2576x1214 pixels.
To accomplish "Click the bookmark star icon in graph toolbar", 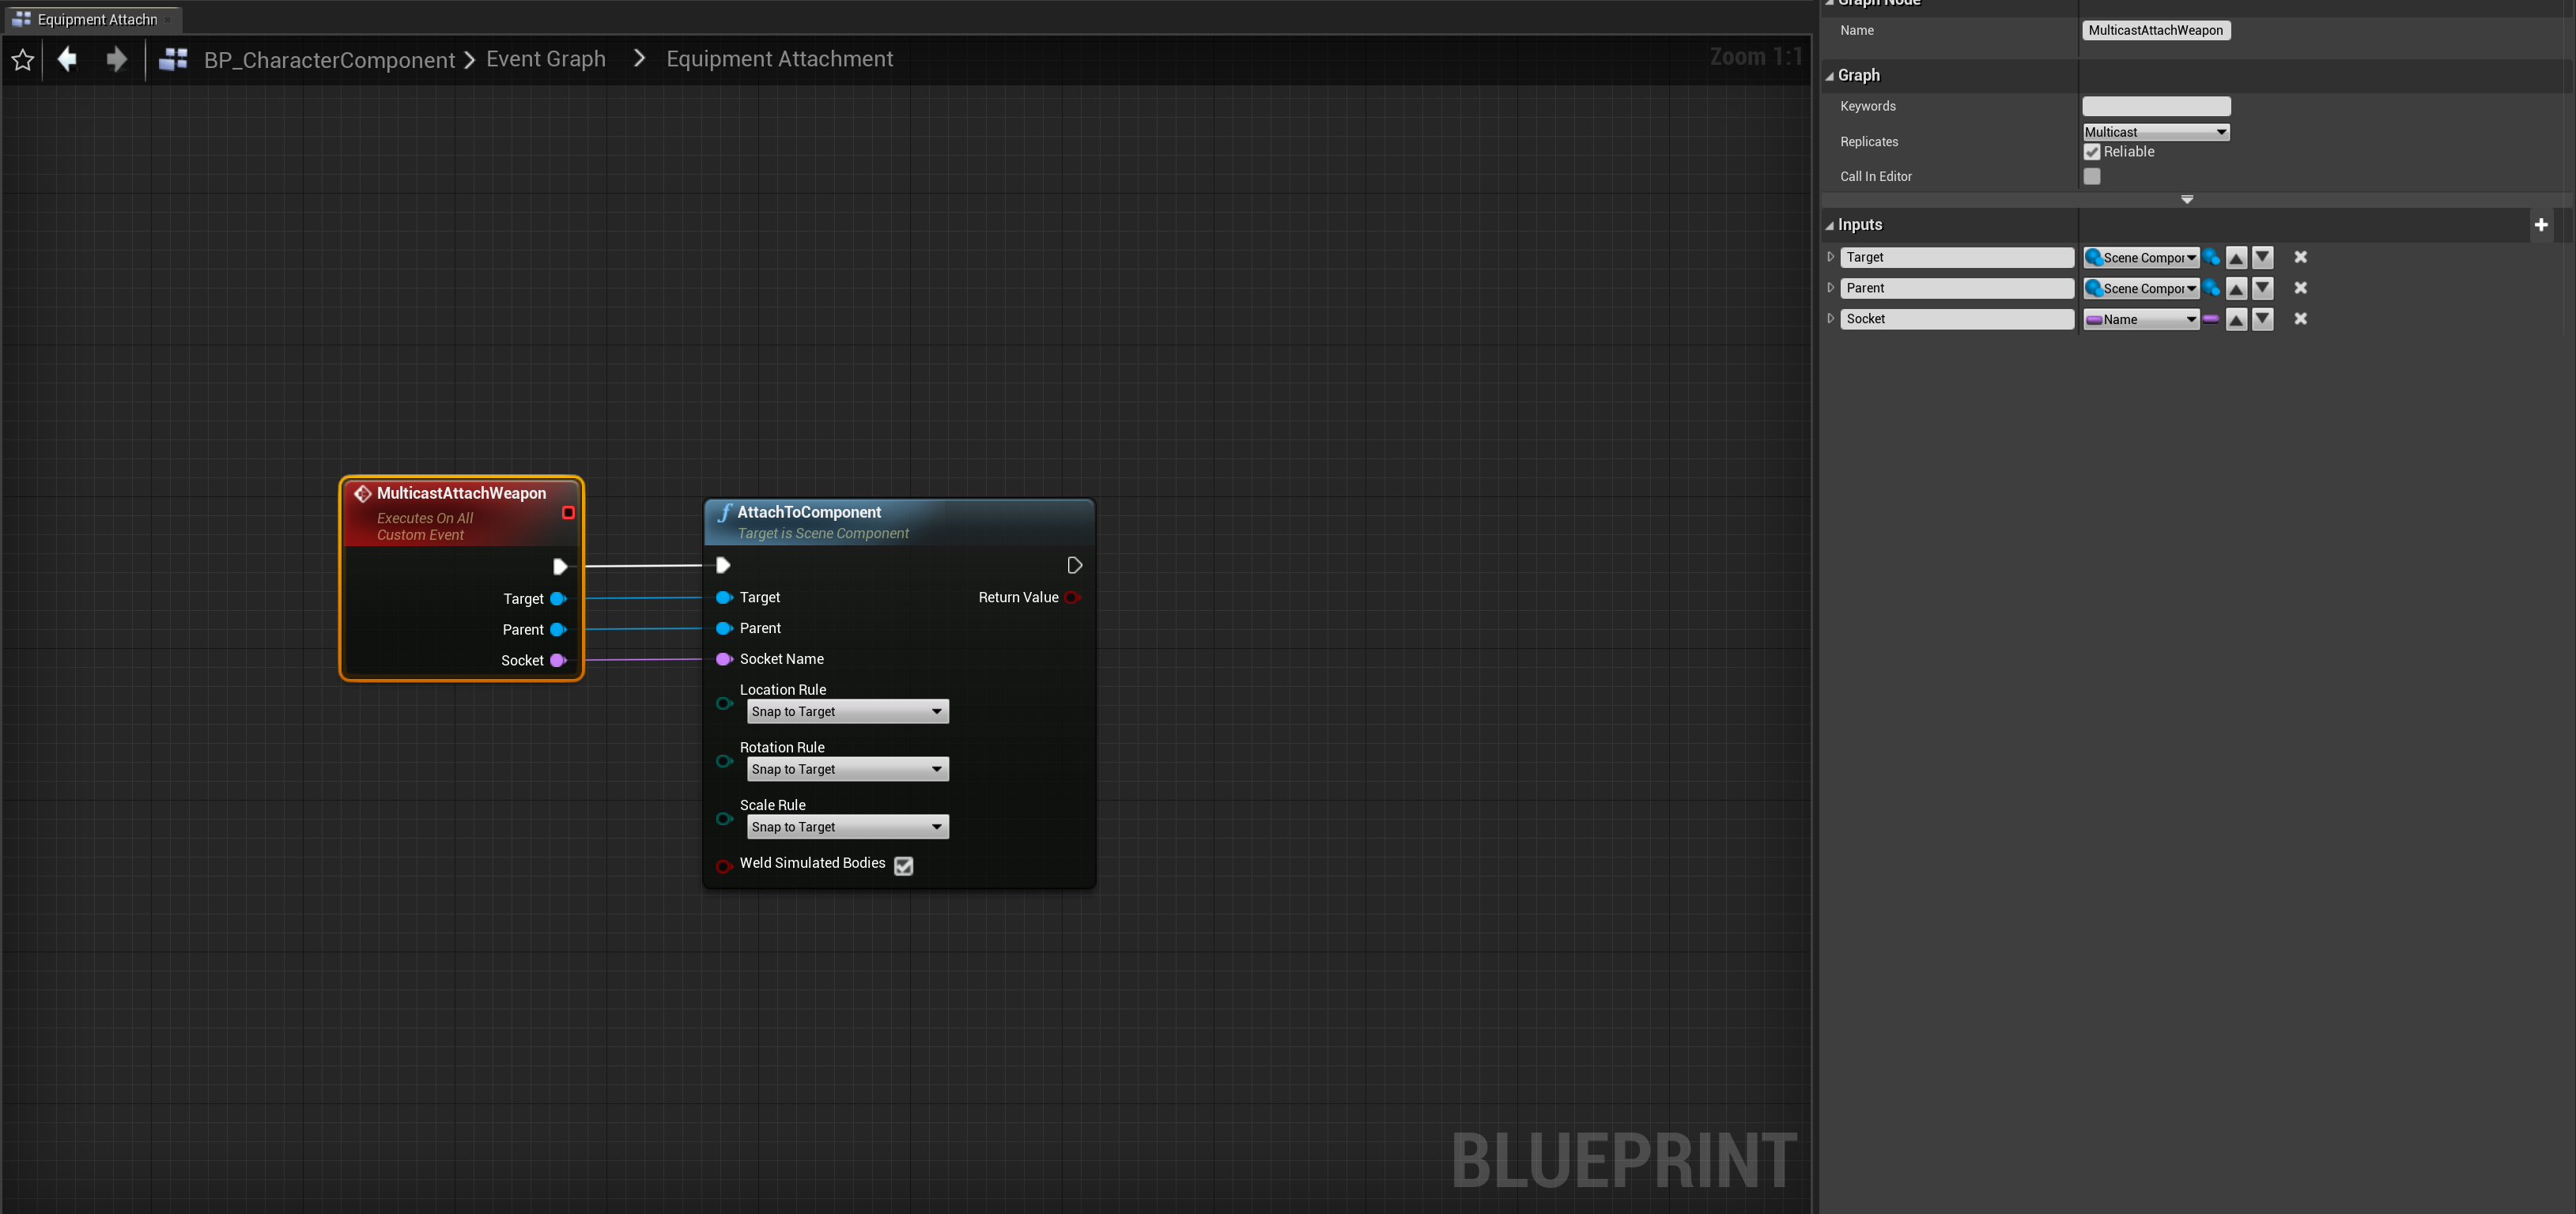I will pos(22,60).
